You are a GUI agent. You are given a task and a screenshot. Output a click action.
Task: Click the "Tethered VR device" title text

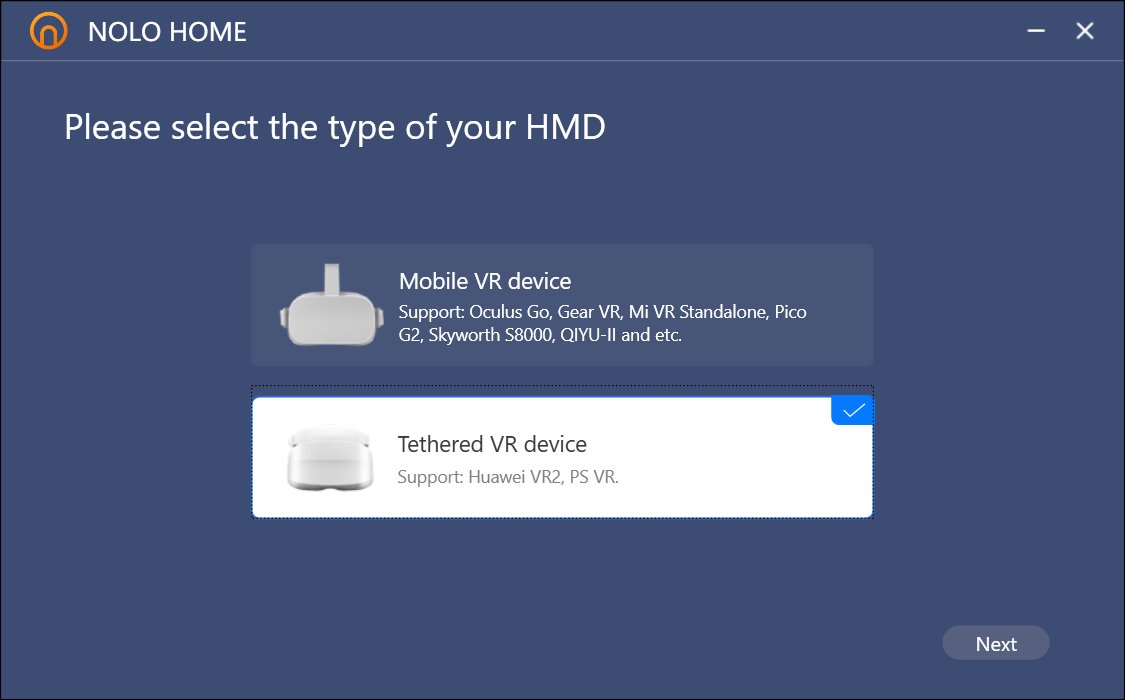492,444
